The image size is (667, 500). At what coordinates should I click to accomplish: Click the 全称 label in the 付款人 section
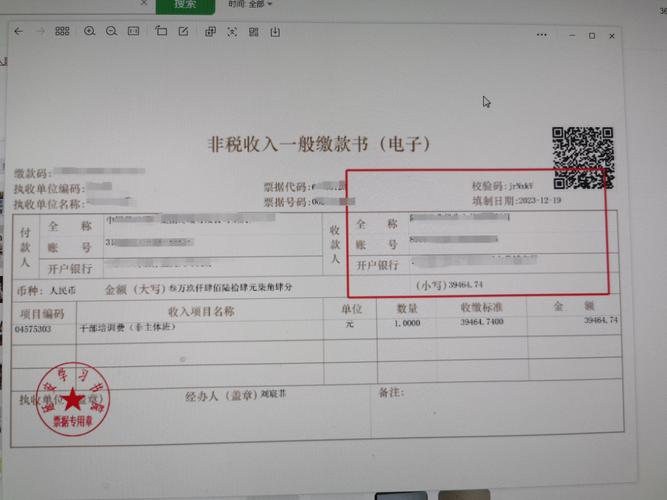pyautogui.click(x=70, y=226)
